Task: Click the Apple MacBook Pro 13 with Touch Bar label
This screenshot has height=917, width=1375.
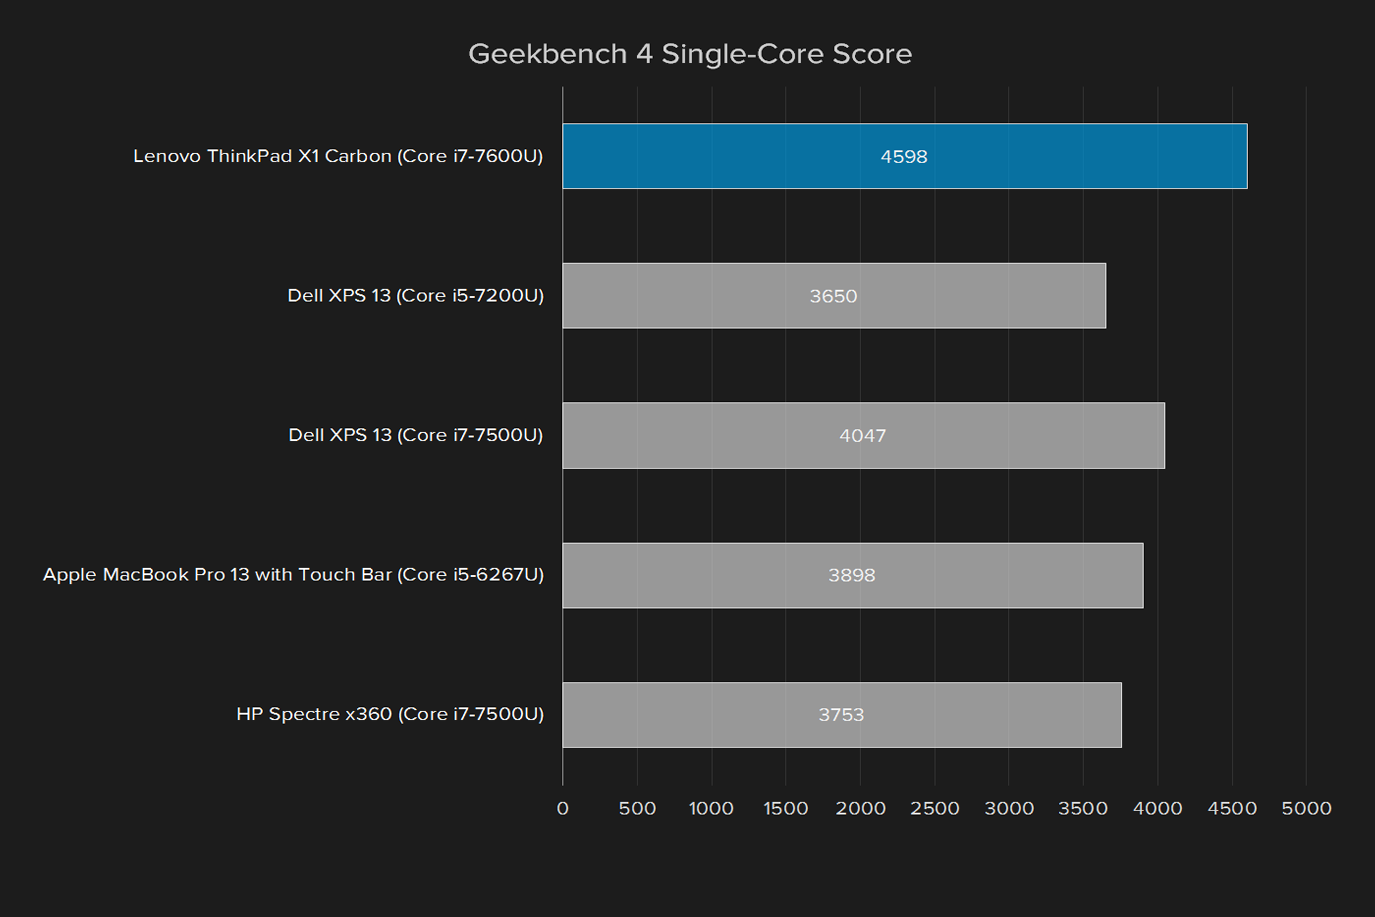Action: coord(293,575)
